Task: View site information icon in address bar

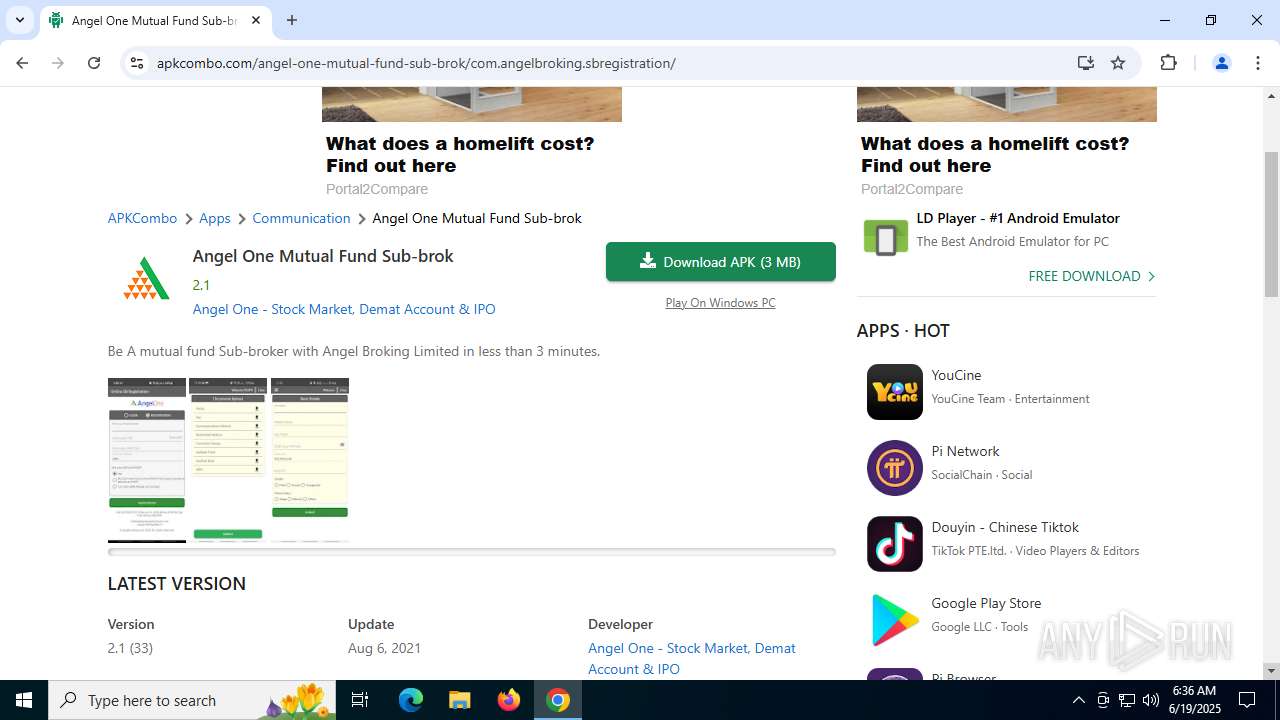Action: click(137, 63)
